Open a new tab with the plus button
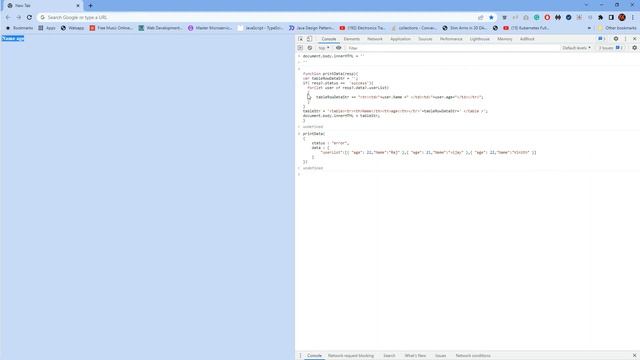 (x=91, y=6)
